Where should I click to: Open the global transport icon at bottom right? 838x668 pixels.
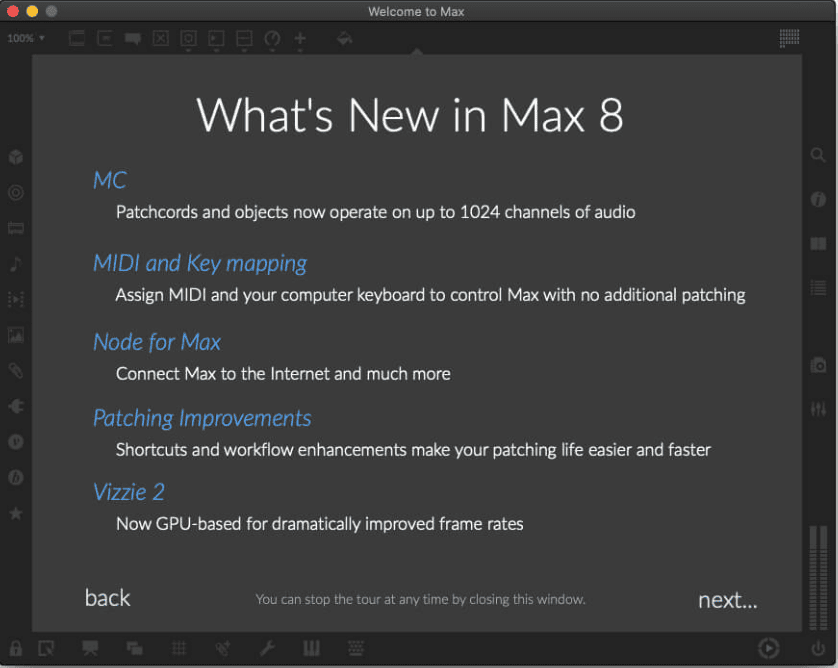point(769,648)
